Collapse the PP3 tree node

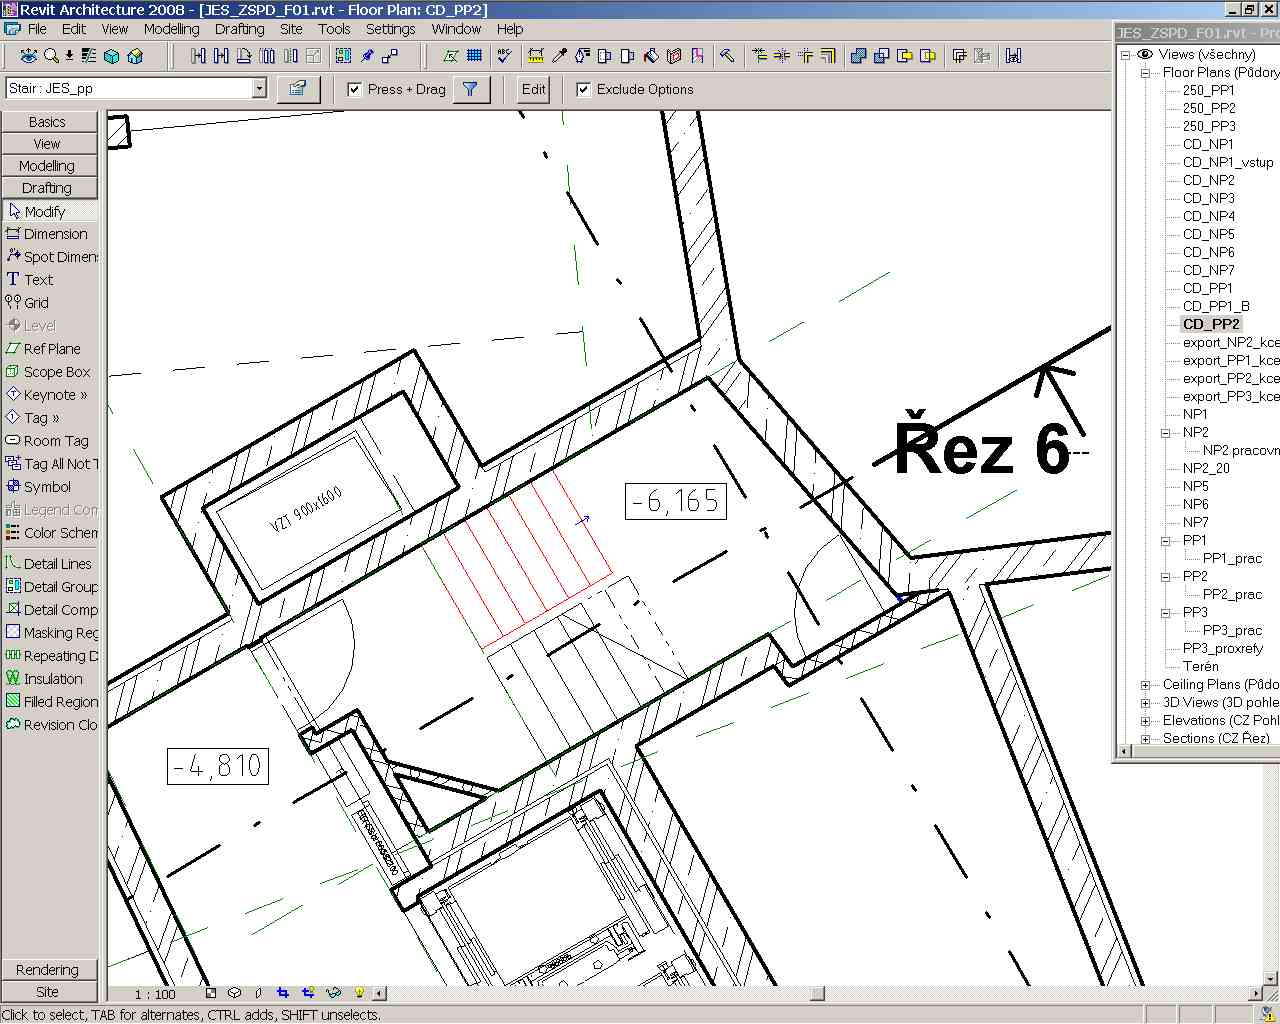1165,613
